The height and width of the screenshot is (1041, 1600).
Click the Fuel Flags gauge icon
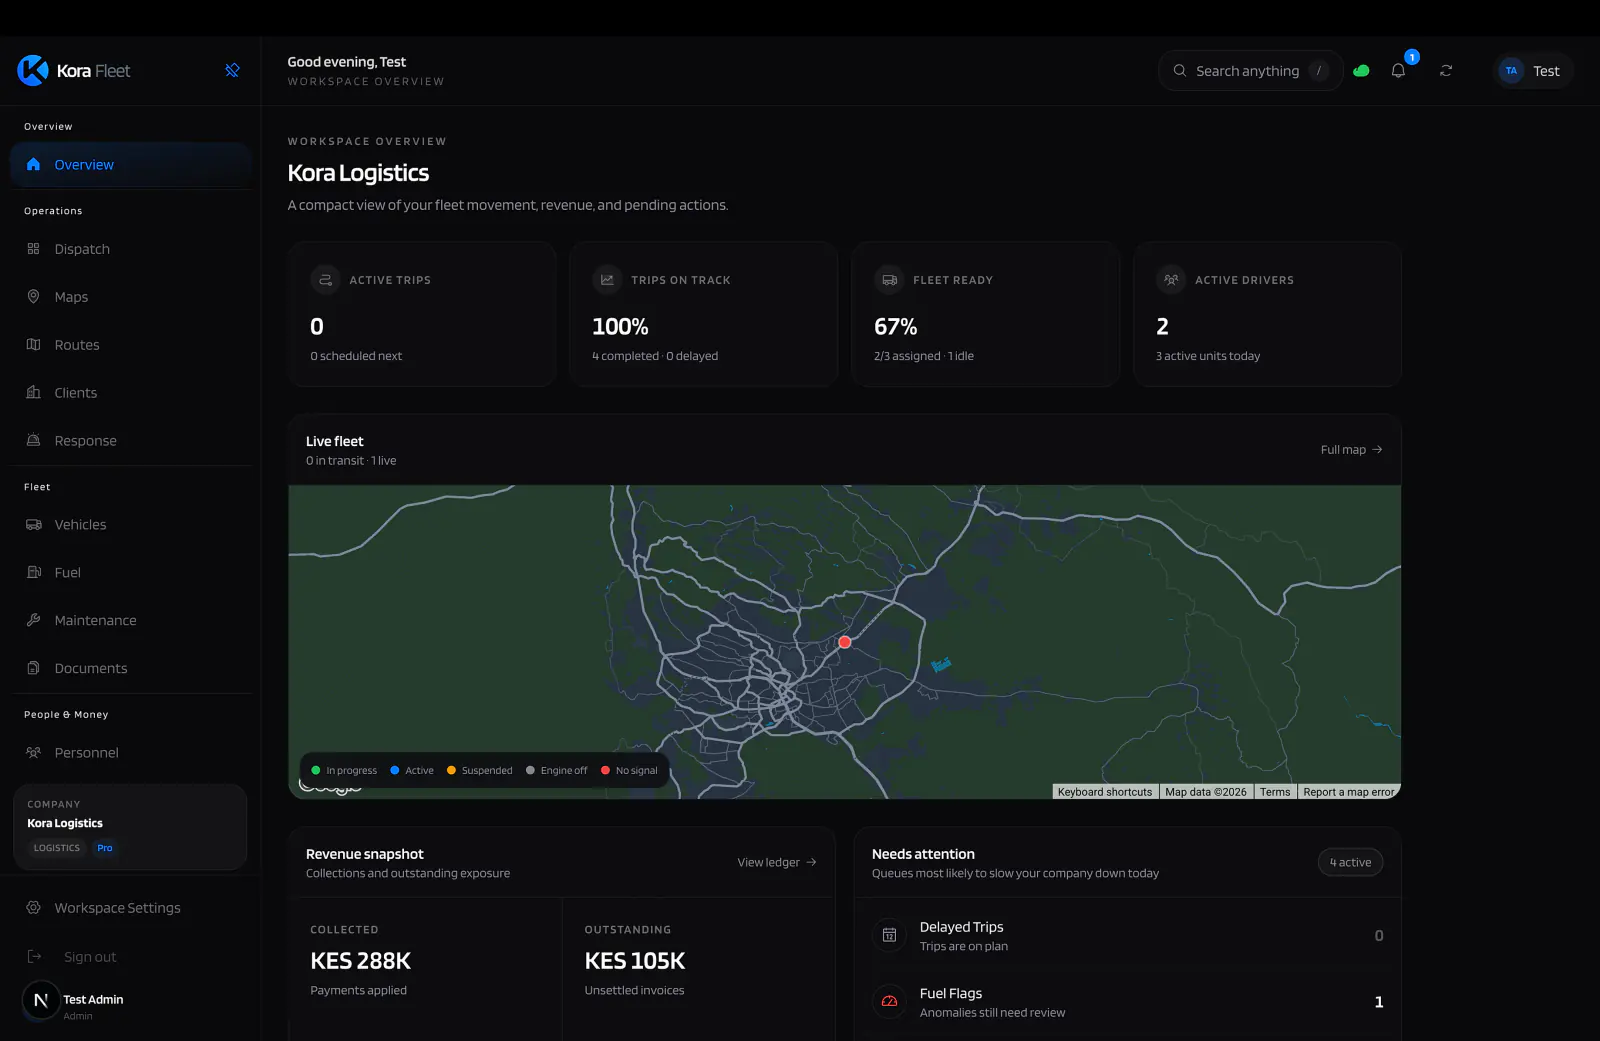coord(889,1002)
